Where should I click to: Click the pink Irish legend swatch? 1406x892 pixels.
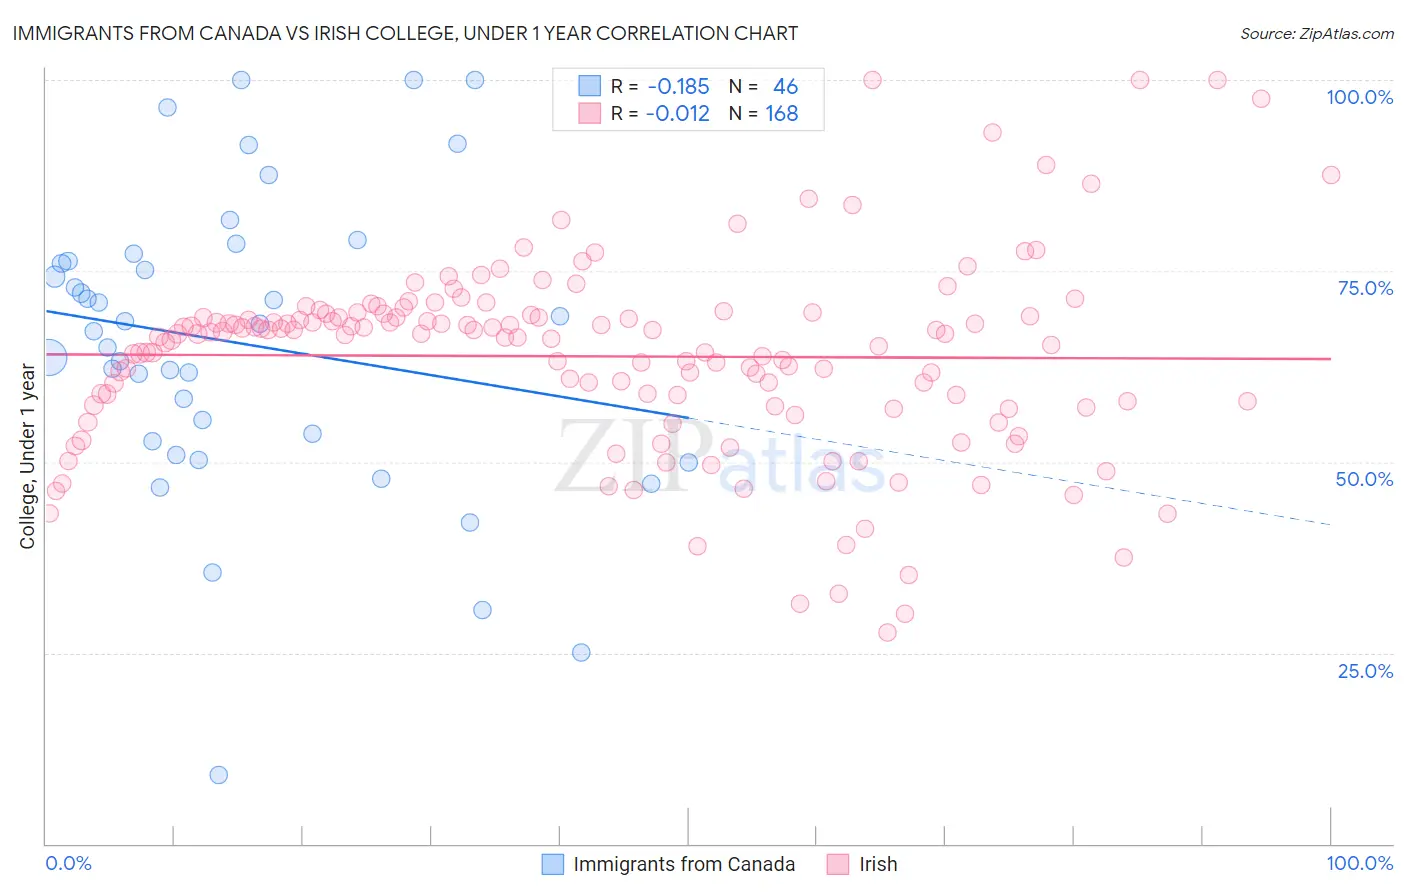[839, 864]
